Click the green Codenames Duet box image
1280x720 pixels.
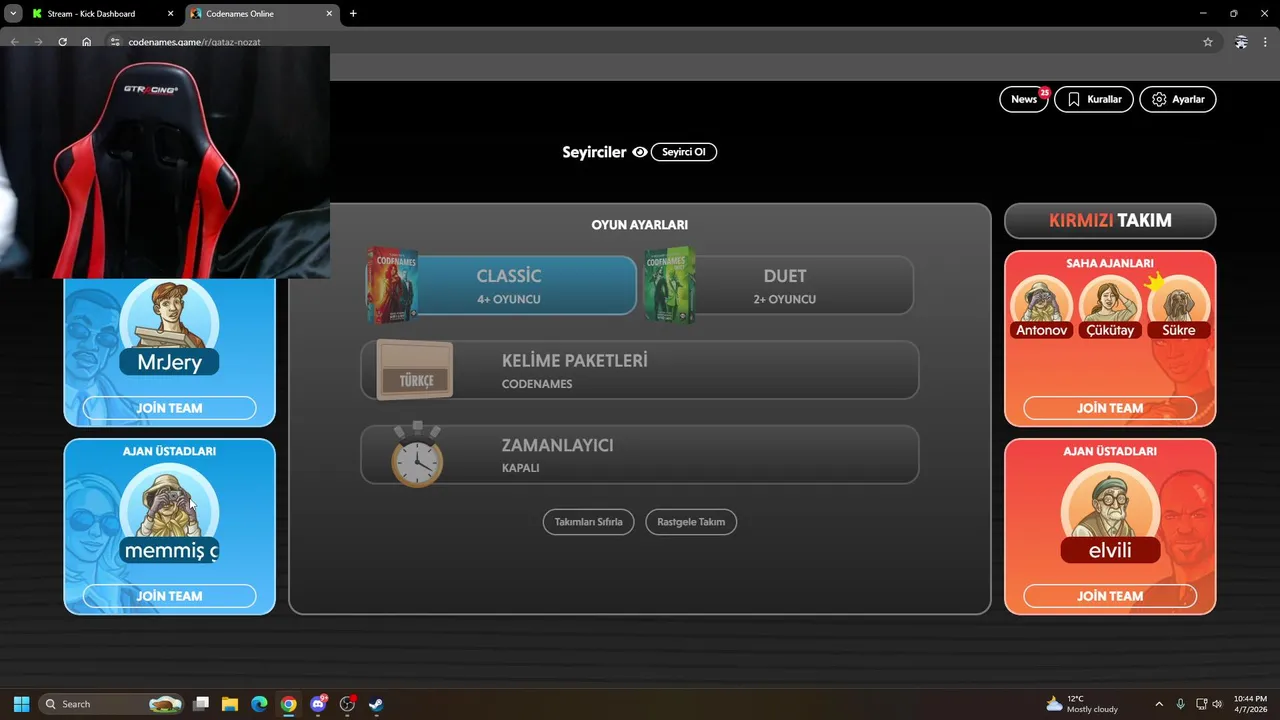click(669, 285)
